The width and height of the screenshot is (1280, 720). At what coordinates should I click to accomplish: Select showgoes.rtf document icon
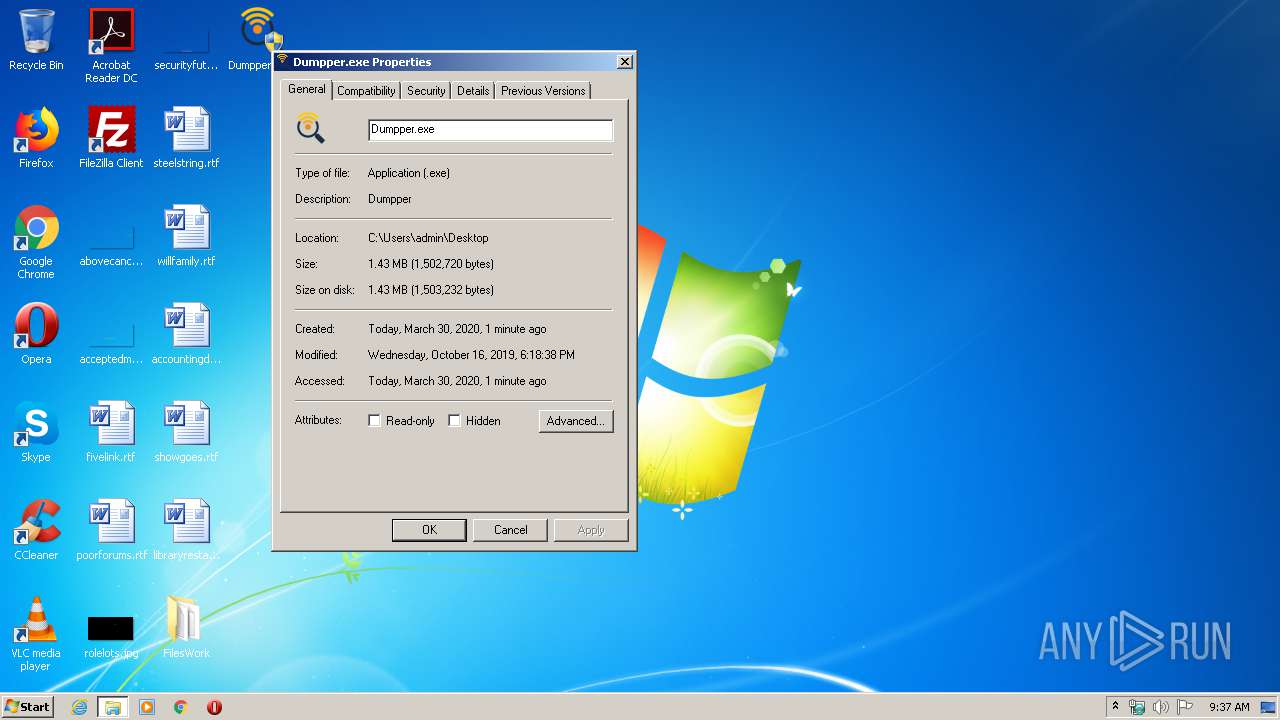[186, 432]
